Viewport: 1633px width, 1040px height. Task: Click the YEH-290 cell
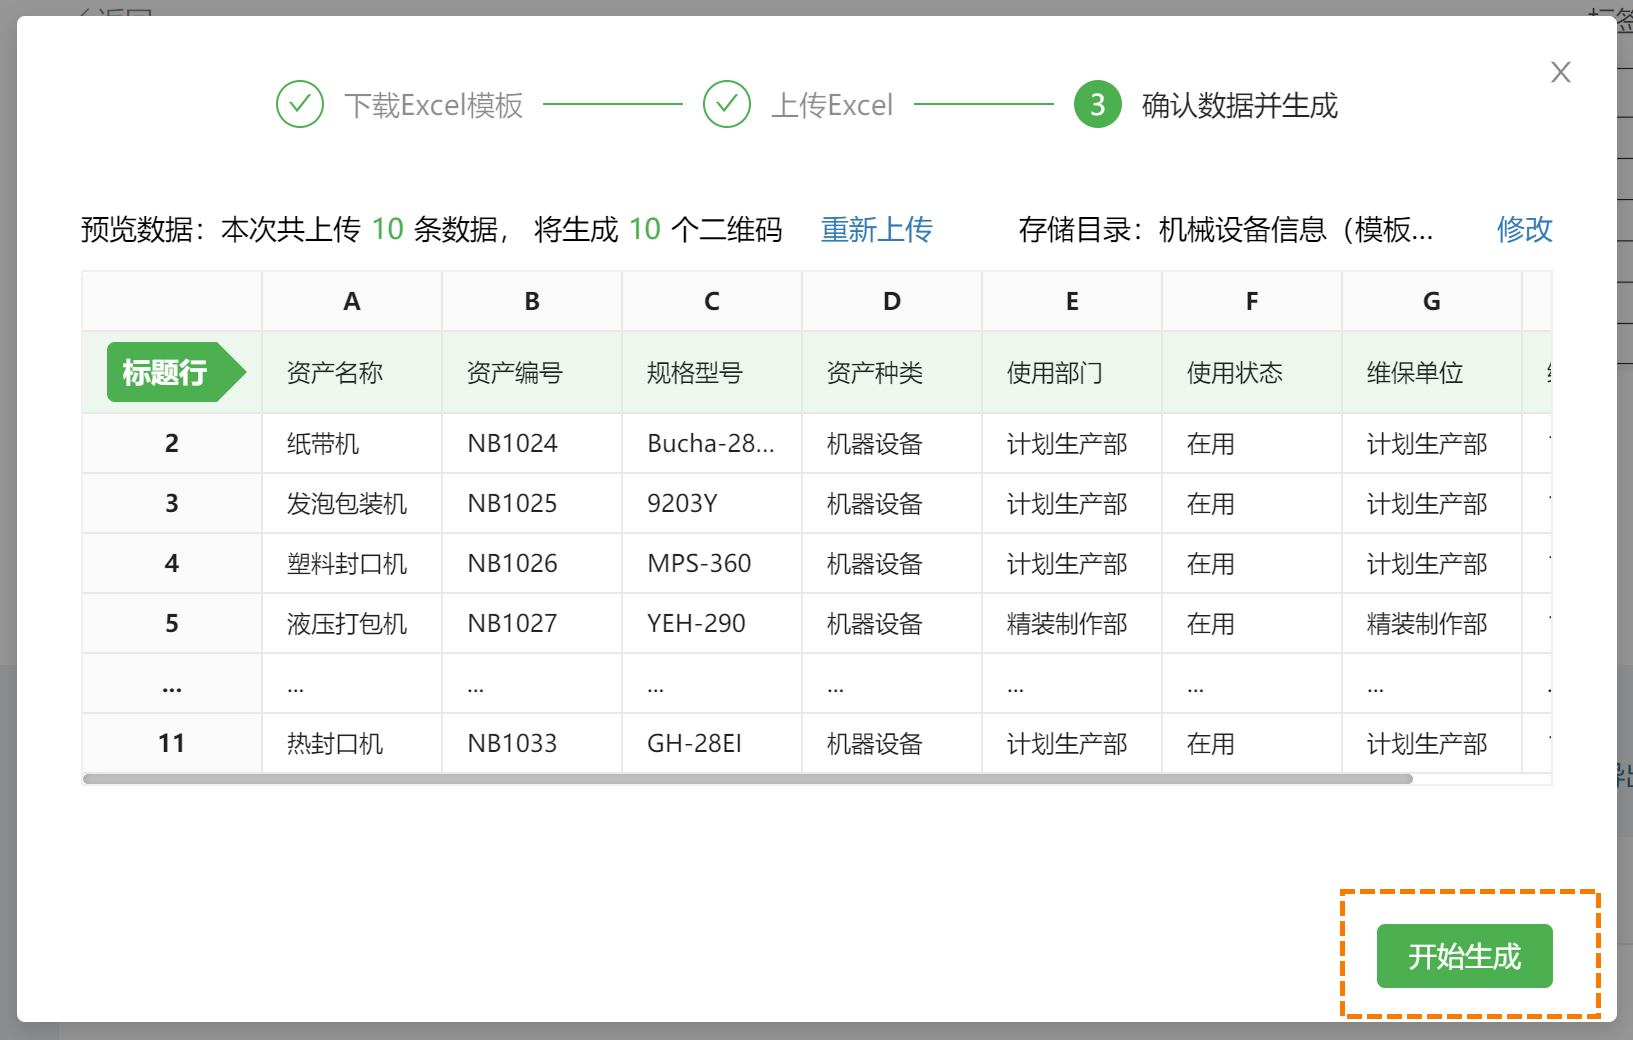pyautogui.click(x=712, y=623)
